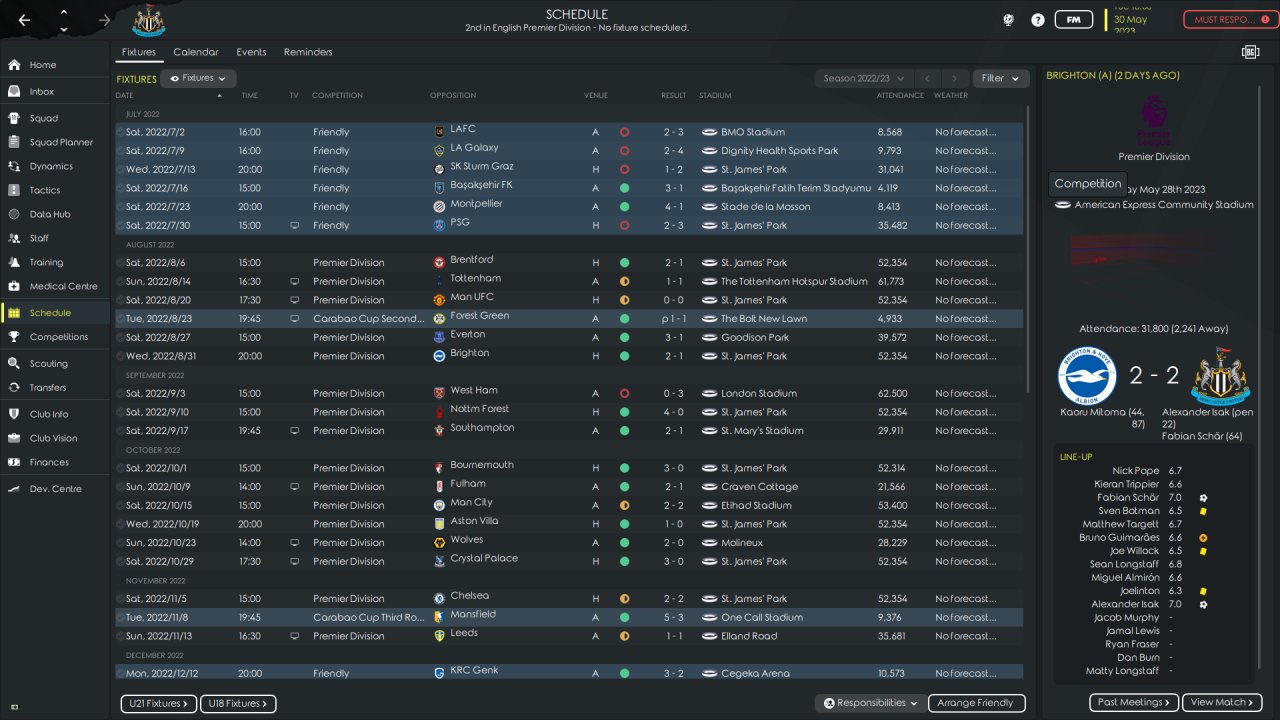Open the Squad sidebar icon
1280x720 pixels.
(14, 118)
